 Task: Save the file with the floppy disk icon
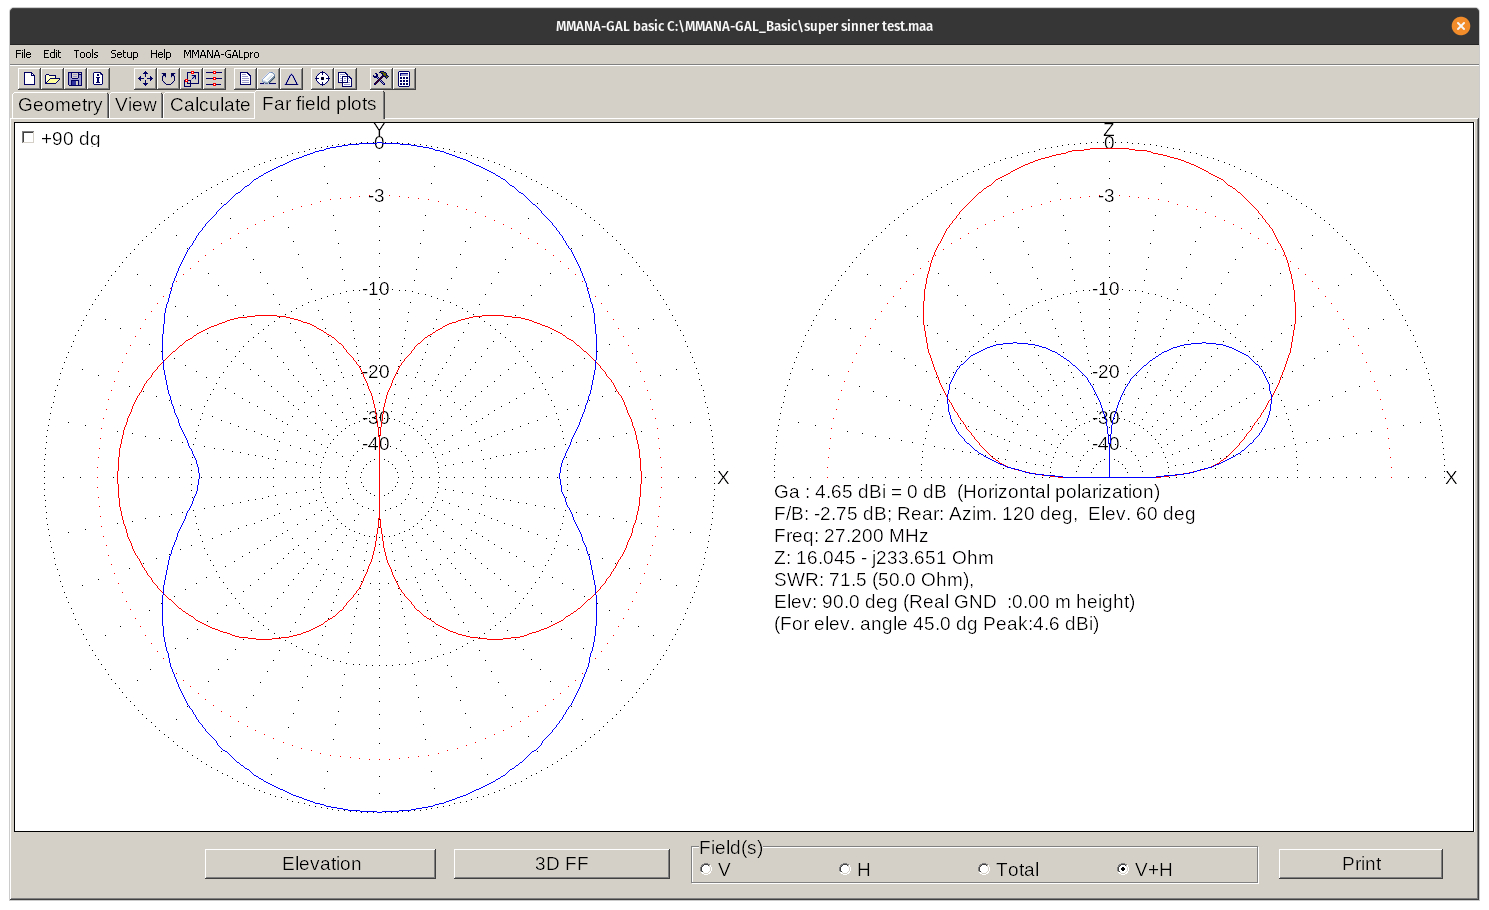75,79
